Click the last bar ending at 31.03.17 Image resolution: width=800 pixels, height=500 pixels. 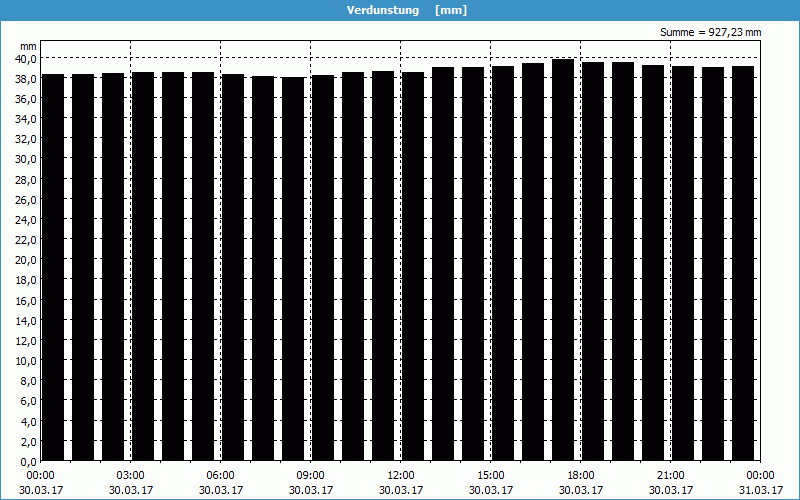[x=743, y=264]
